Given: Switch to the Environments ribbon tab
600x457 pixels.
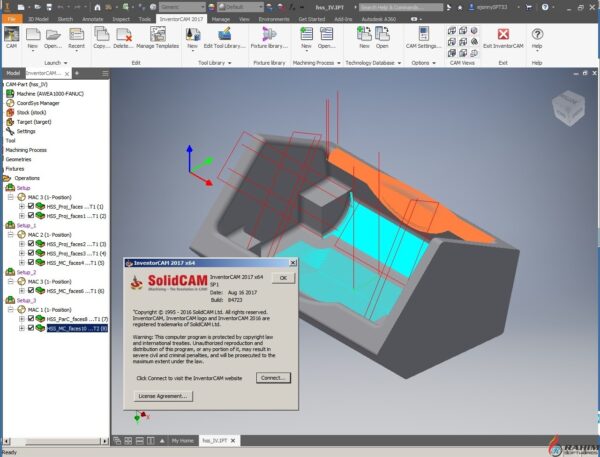Looking at the screenshot, I should 274,19.
